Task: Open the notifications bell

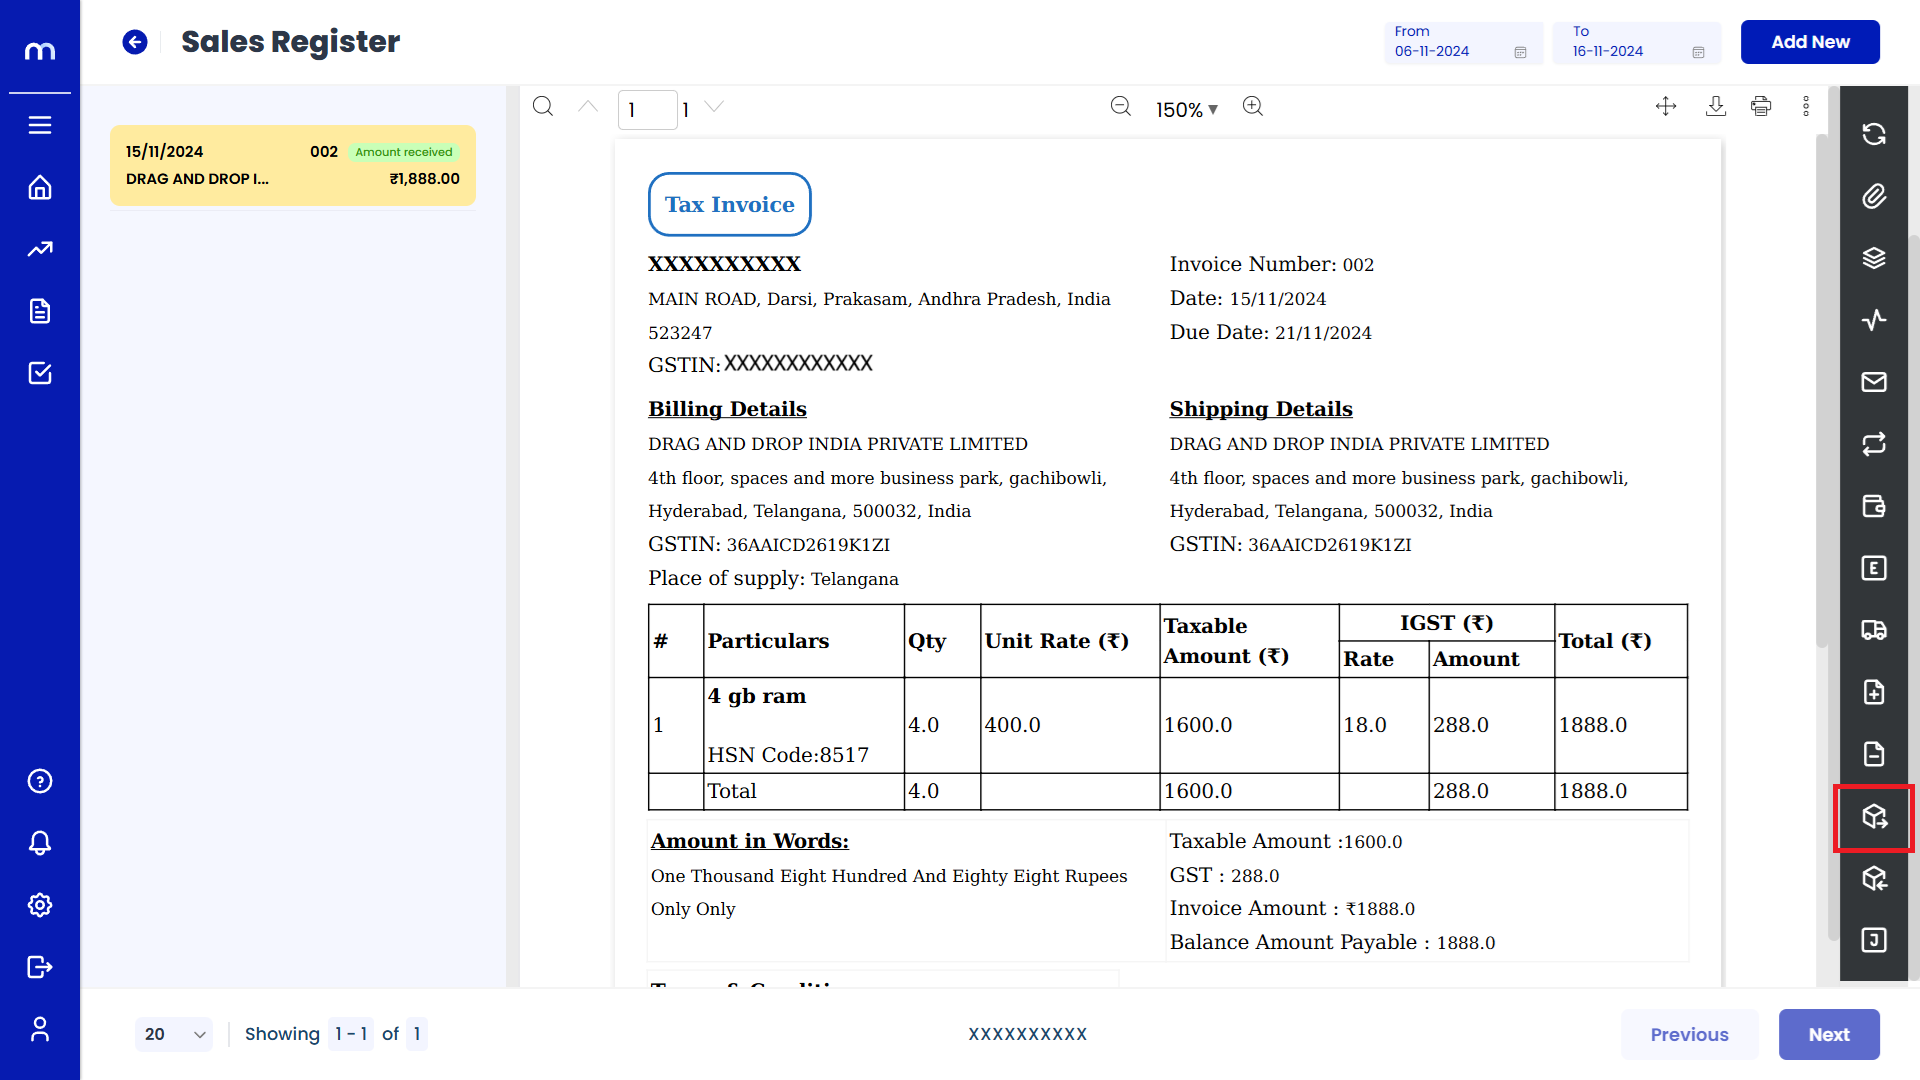Action: coord(40,843)
